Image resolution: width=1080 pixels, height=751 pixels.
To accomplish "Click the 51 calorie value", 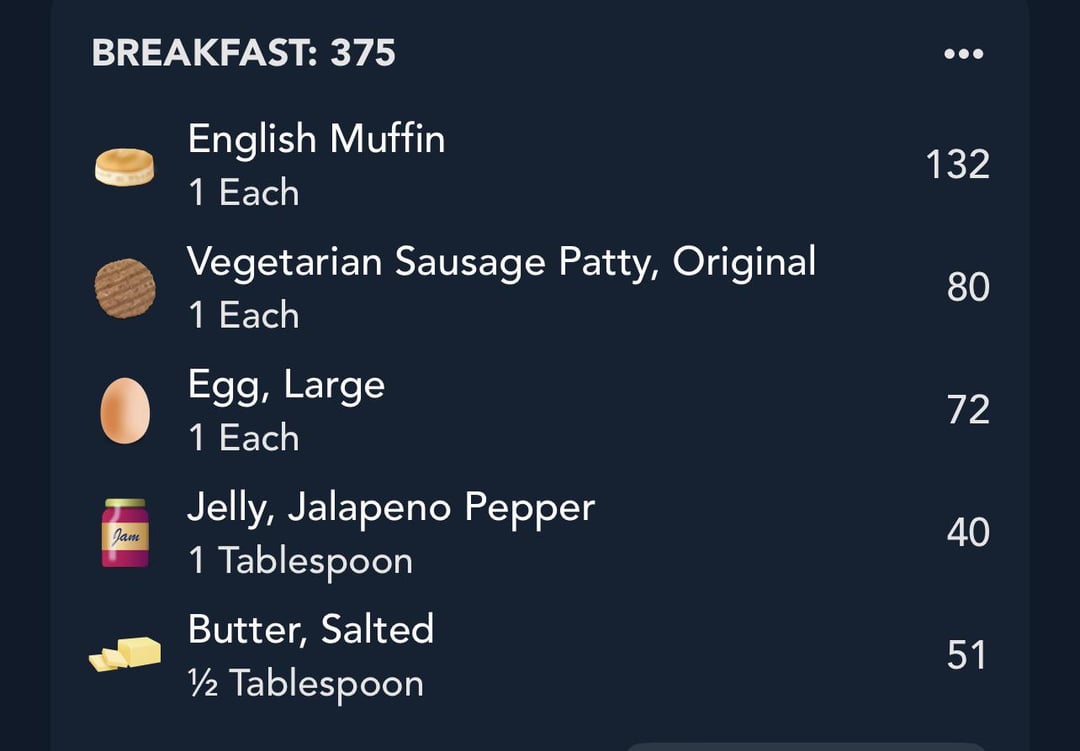I will pos(966,655).
